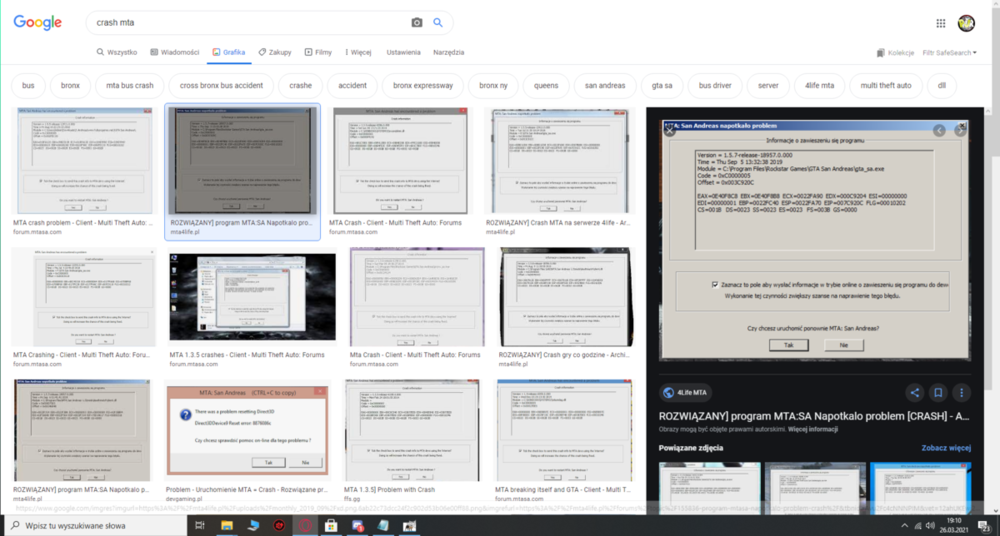Click the blue search magnifier button
Screen dimensions: 1000x536
click(x=438, y=23)
